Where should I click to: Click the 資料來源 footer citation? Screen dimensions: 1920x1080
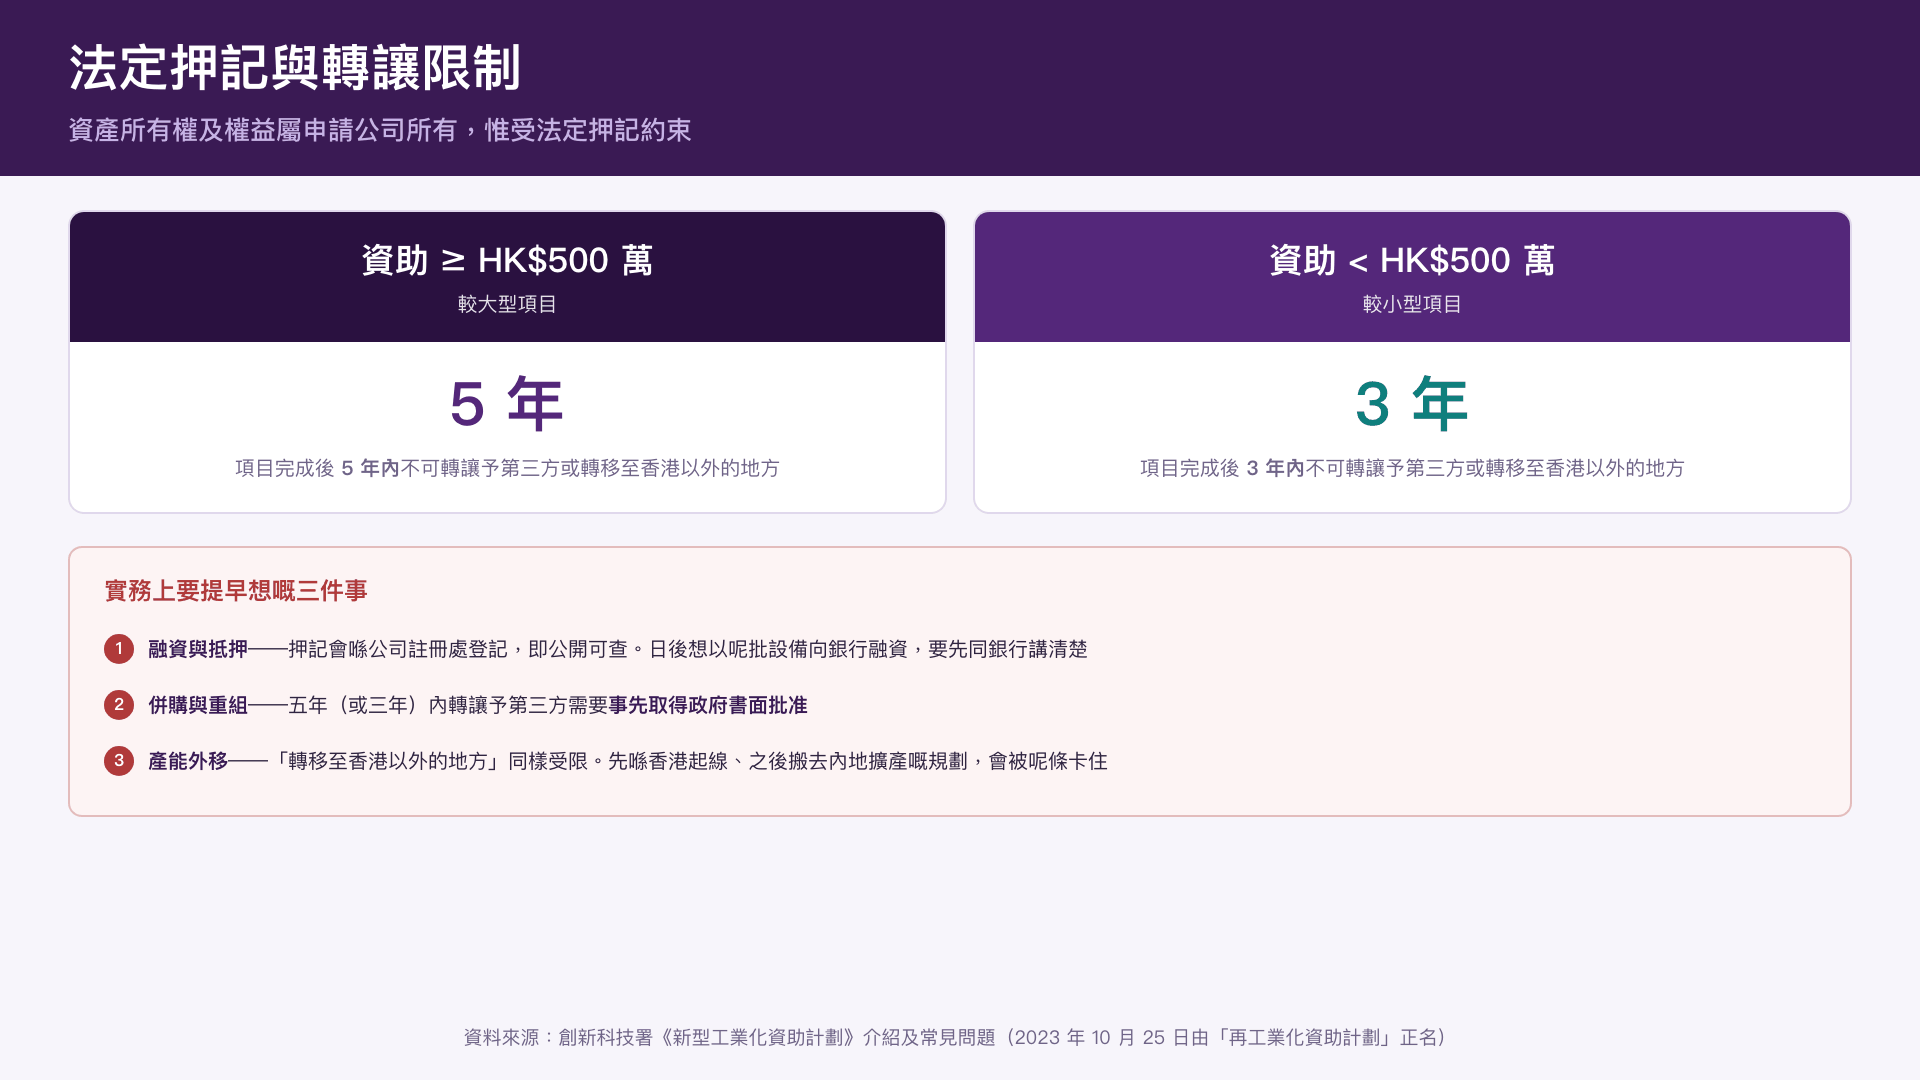(x=955, y=1037)
